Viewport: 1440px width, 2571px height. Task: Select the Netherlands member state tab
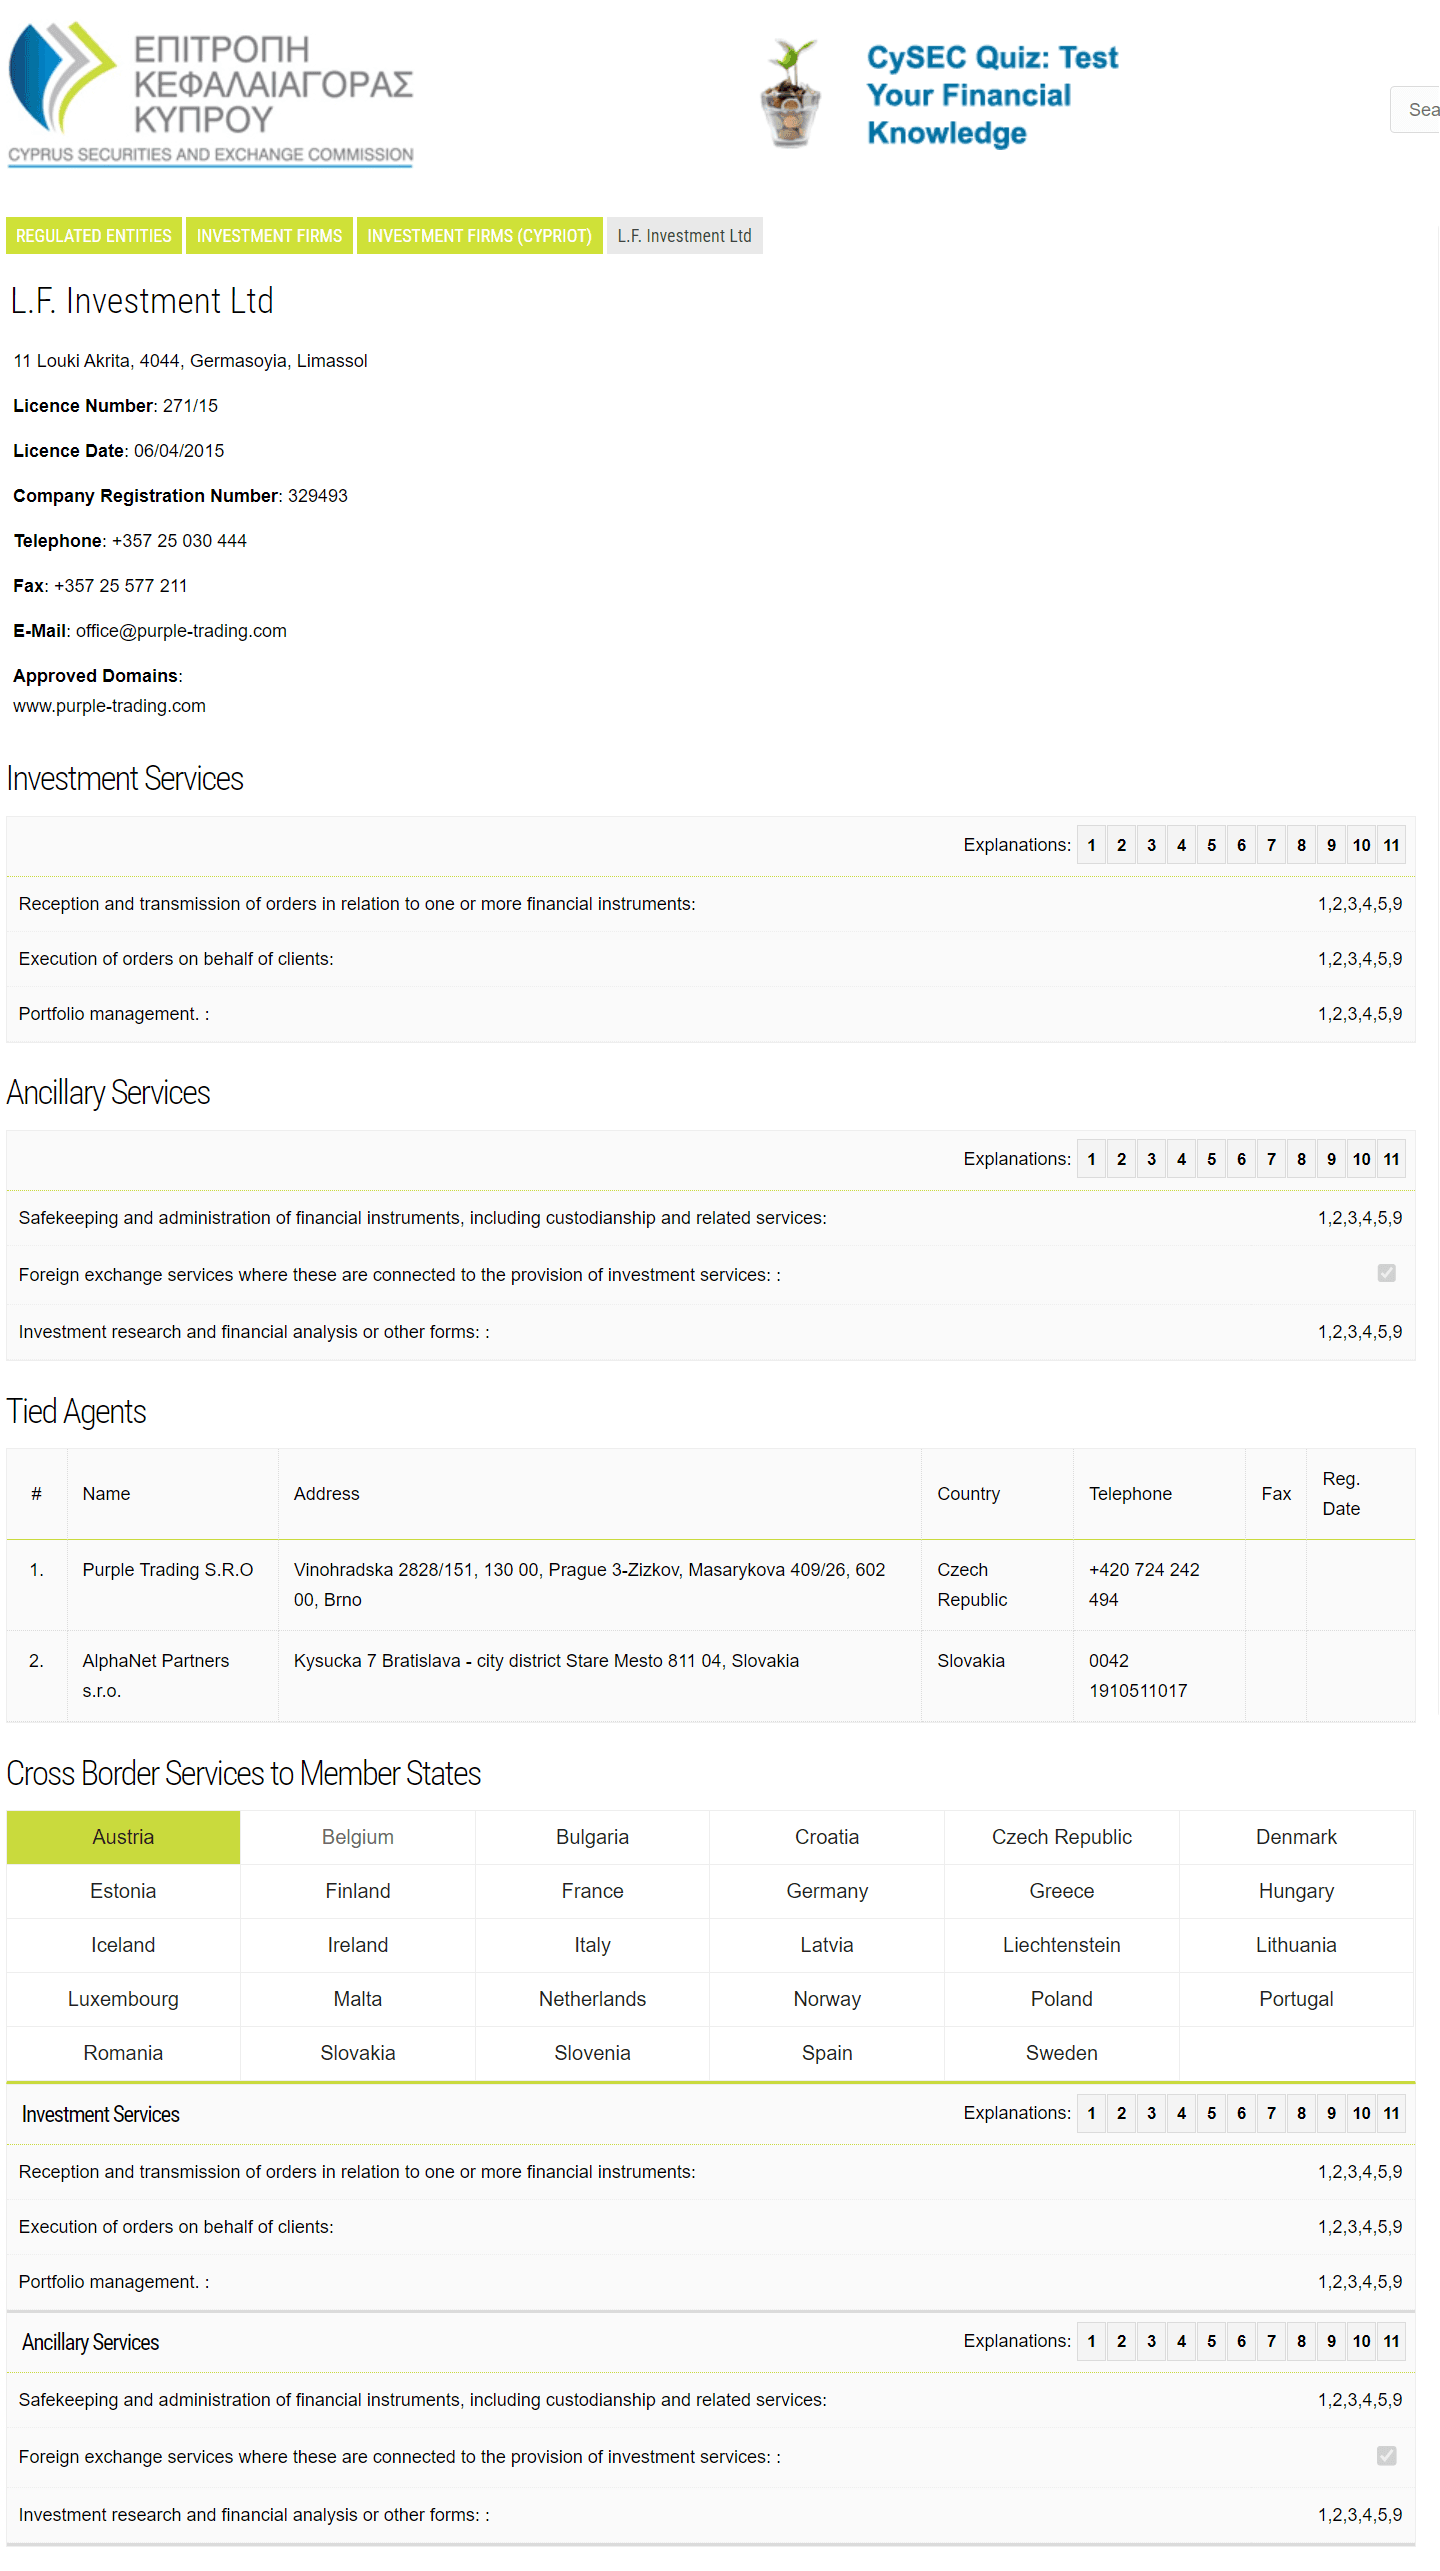click(592, 1999)
